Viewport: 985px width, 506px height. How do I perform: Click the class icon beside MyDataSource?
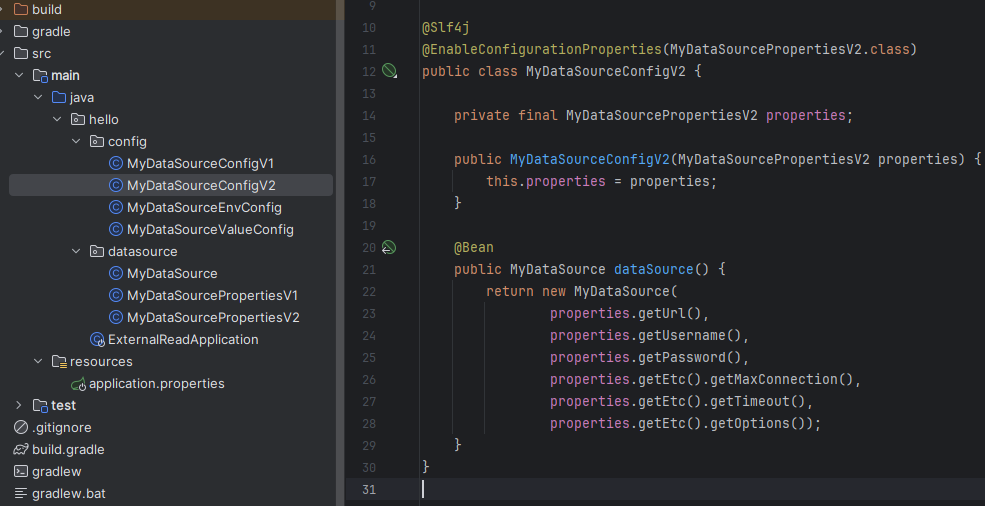[x=116, y=273]
